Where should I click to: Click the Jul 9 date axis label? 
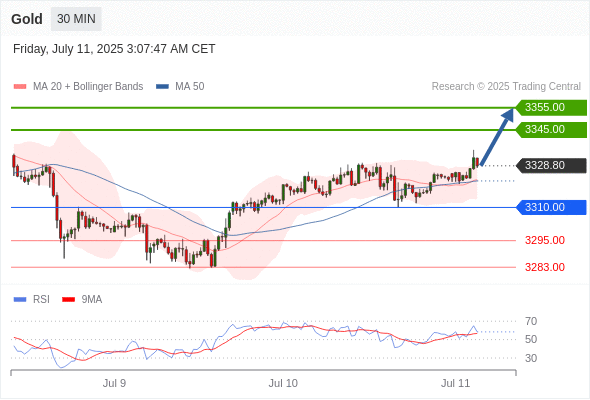(114, 383)
